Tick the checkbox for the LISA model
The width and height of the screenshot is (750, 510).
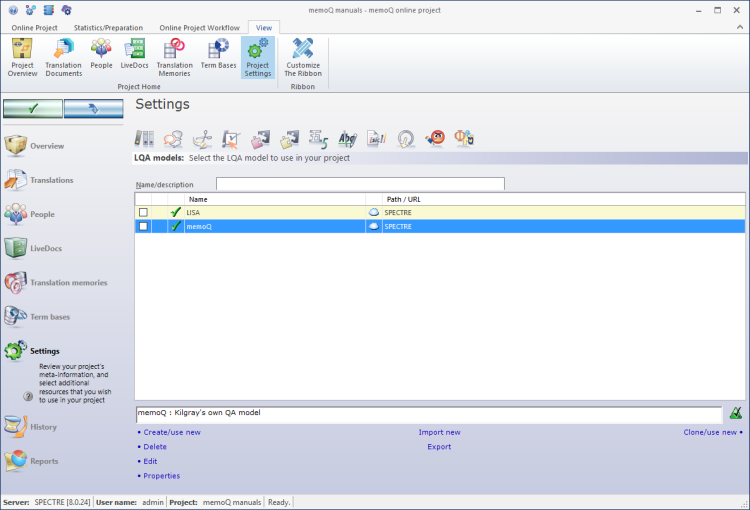click(x=143, y=212)
